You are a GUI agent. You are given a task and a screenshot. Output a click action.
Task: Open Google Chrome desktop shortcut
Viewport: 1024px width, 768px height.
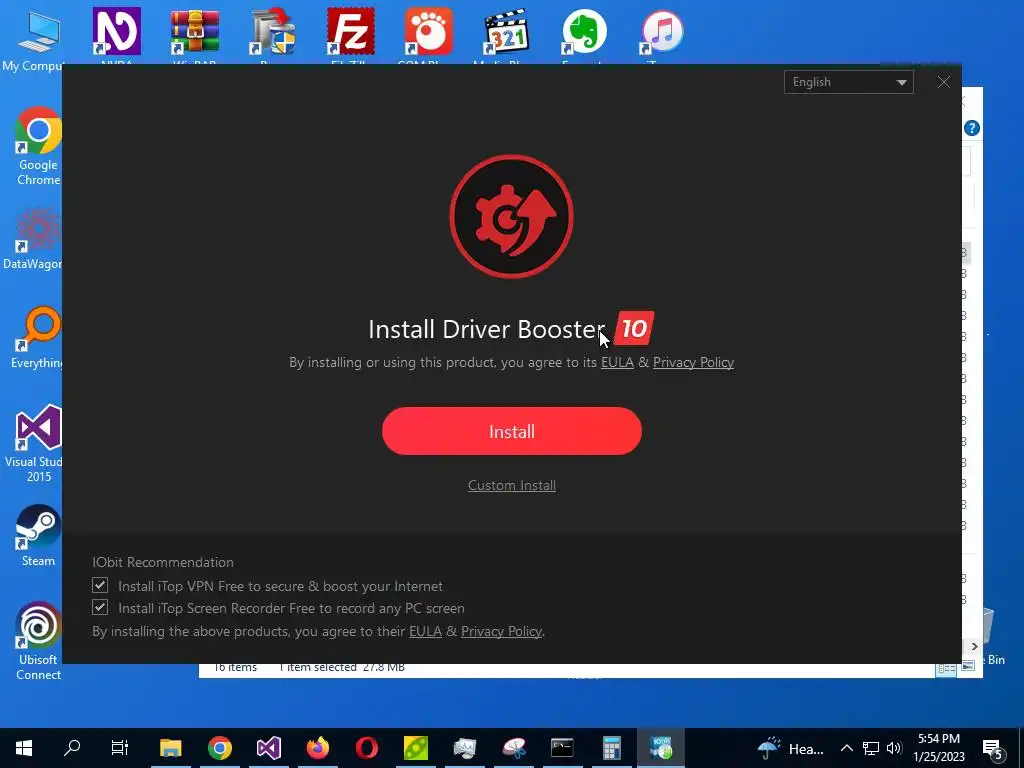[x=38, y=146]
